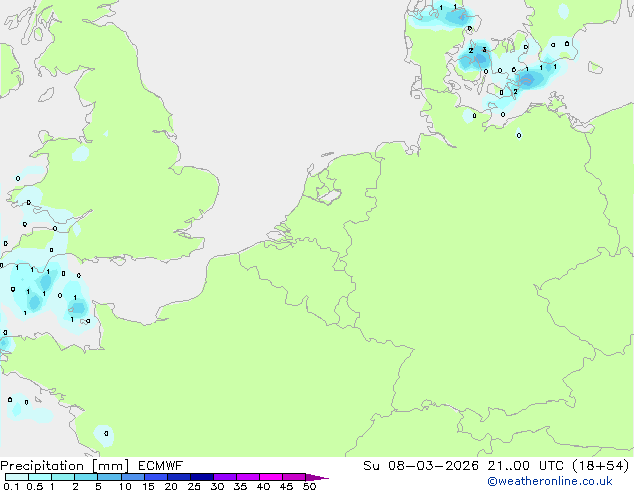Click the forecast run text "(18+54)"
Viewport: 634px width, 490px height.
coord(601,466)
